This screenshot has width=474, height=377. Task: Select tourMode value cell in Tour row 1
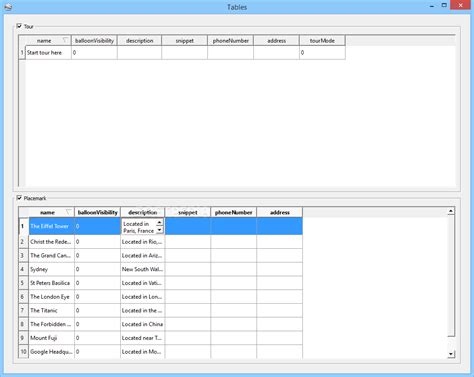pyautogui.click(x=322, y=53)
